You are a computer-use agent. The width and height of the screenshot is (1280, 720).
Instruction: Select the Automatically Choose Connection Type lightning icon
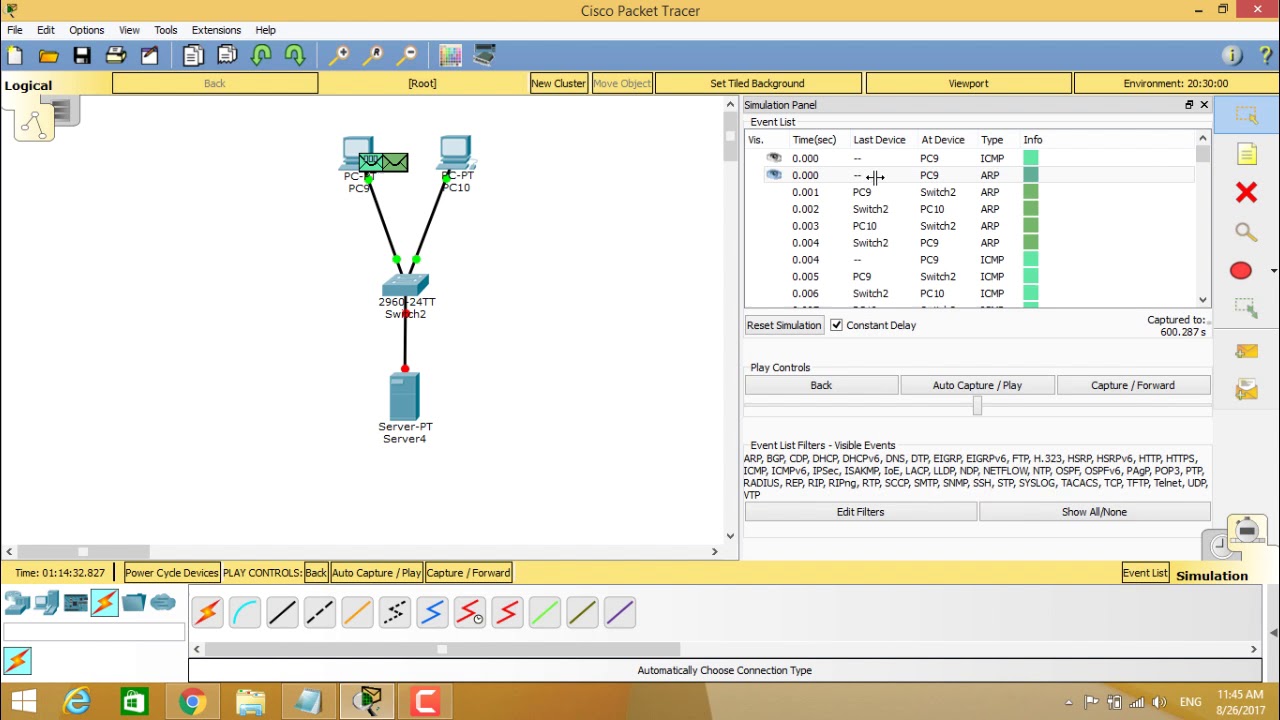point(207,612)
